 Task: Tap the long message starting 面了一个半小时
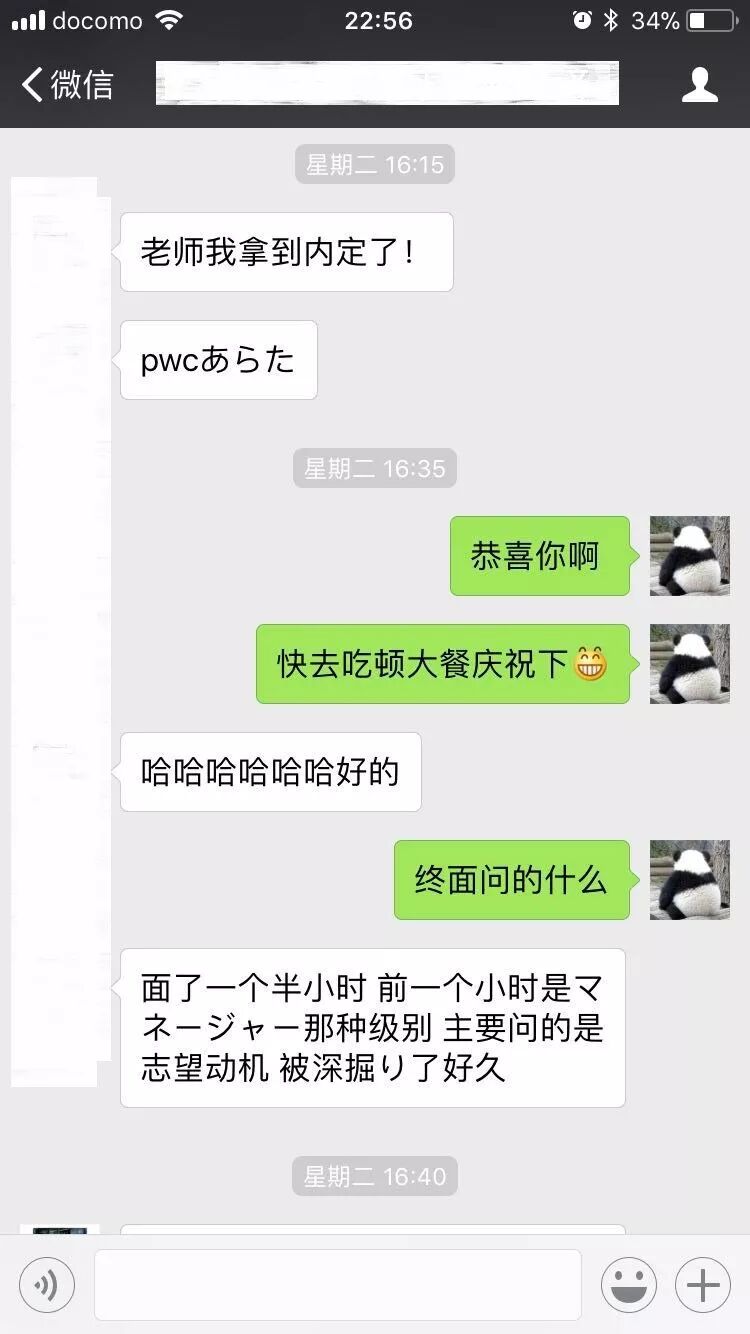[x=373, y=1028]
